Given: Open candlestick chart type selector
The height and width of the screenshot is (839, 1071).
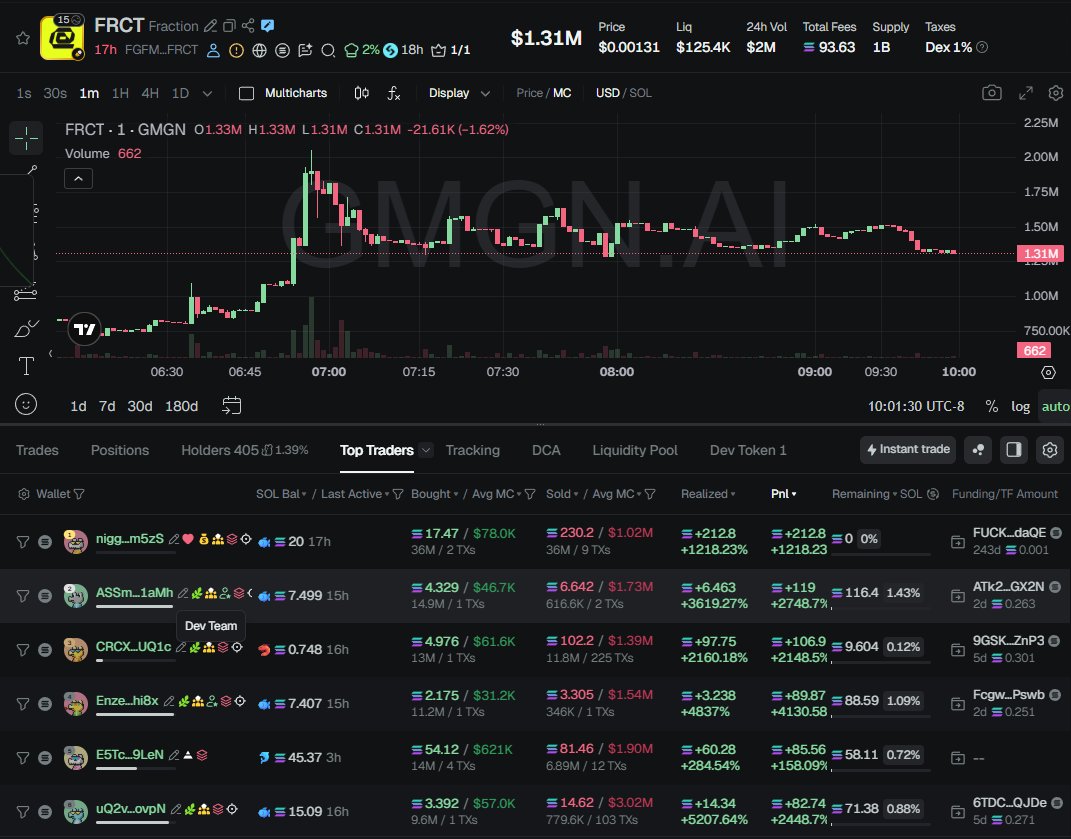Looking at the screenshot, I should click(361, 93).
